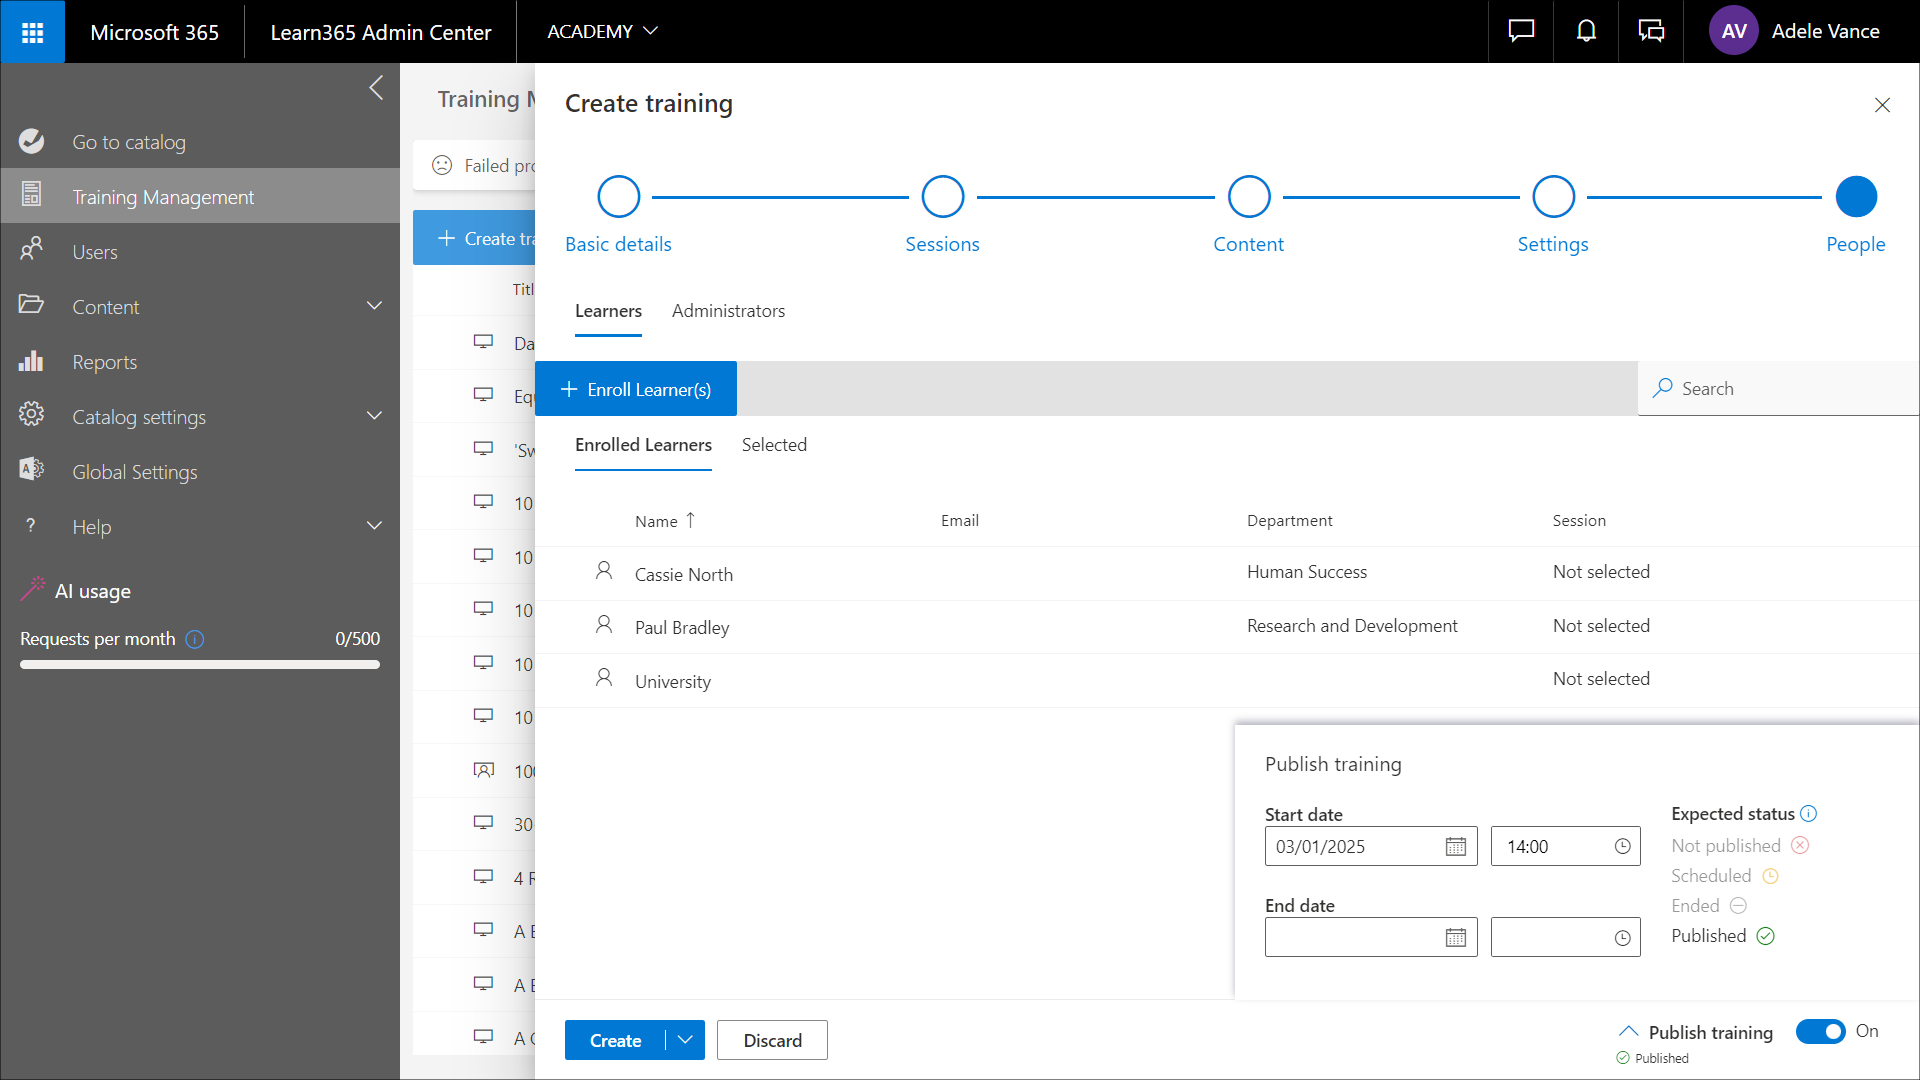
Task: Select the Basic details step circle
Action: (x=618, y=197)
